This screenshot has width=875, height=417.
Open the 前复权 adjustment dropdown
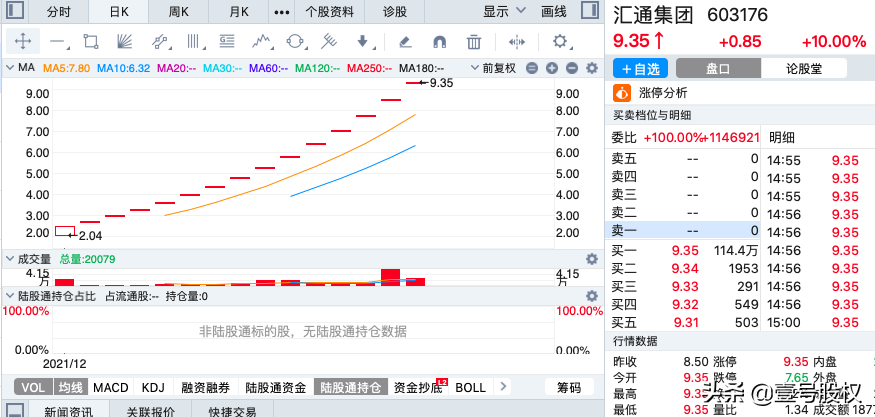coord(493,68)
